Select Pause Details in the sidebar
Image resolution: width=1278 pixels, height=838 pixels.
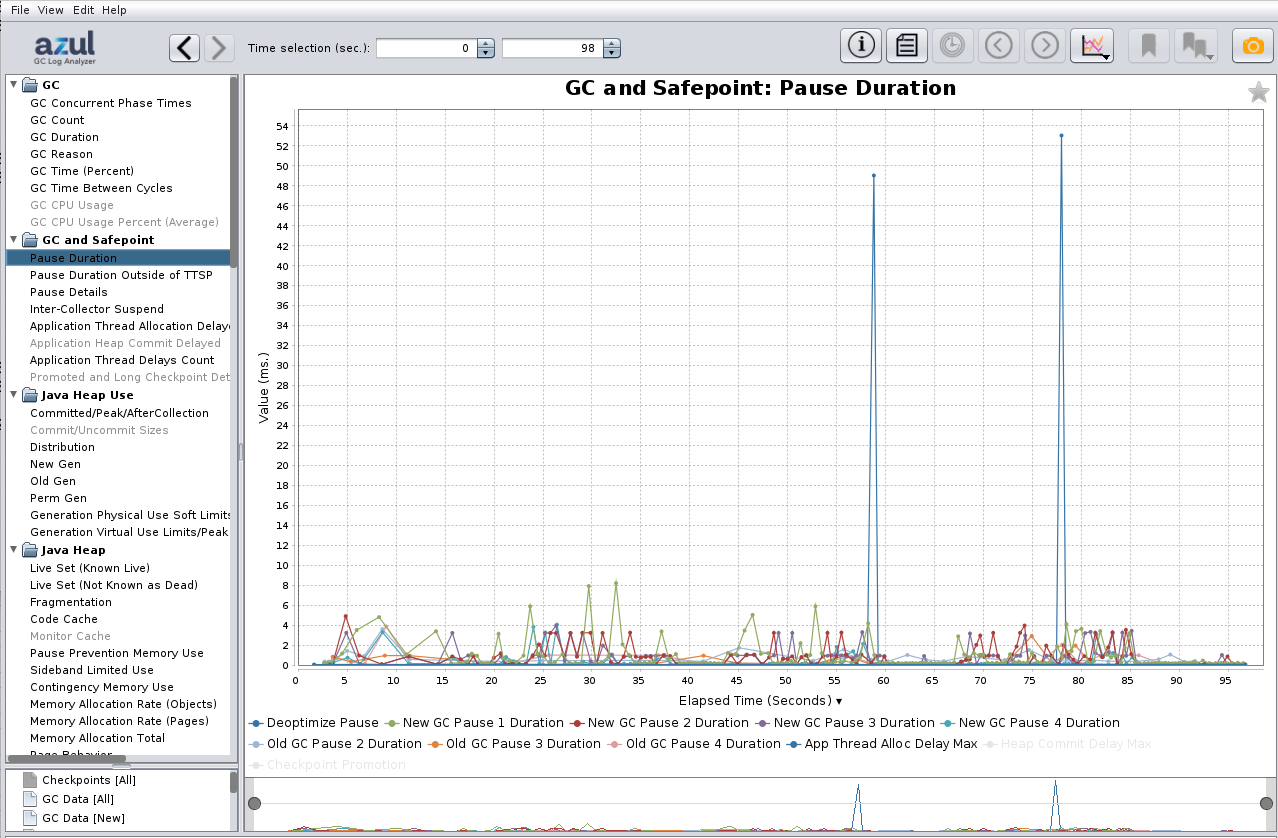coord(69,292)
